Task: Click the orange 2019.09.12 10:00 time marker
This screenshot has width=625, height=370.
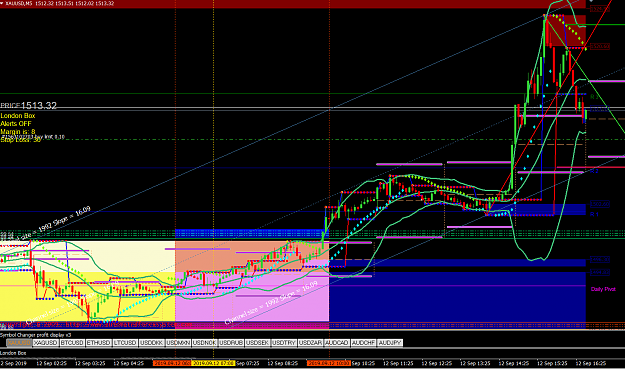Action: [x=328, y=363]
